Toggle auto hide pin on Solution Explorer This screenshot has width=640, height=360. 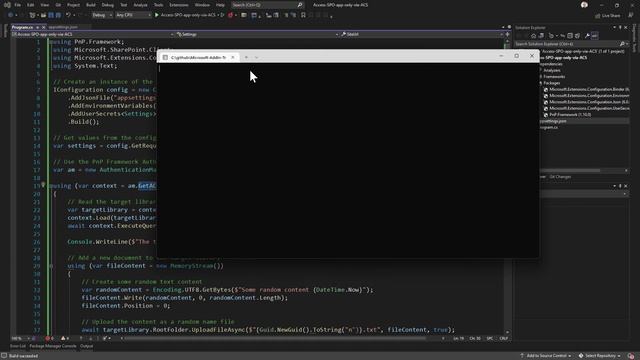(620, 27)
